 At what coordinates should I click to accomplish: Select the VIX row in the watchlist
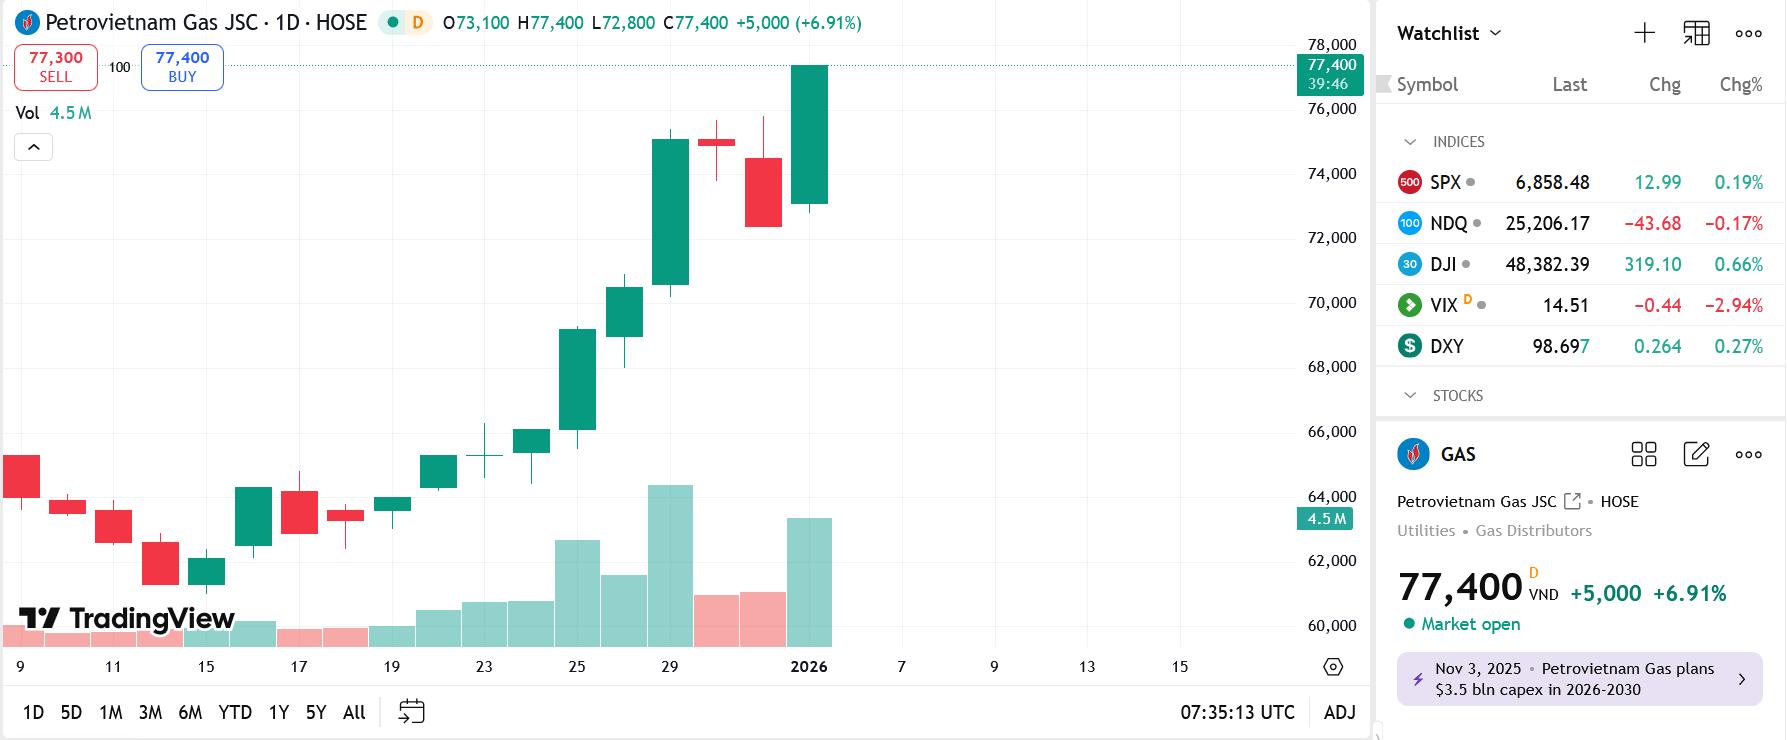tap(1580, 305)
